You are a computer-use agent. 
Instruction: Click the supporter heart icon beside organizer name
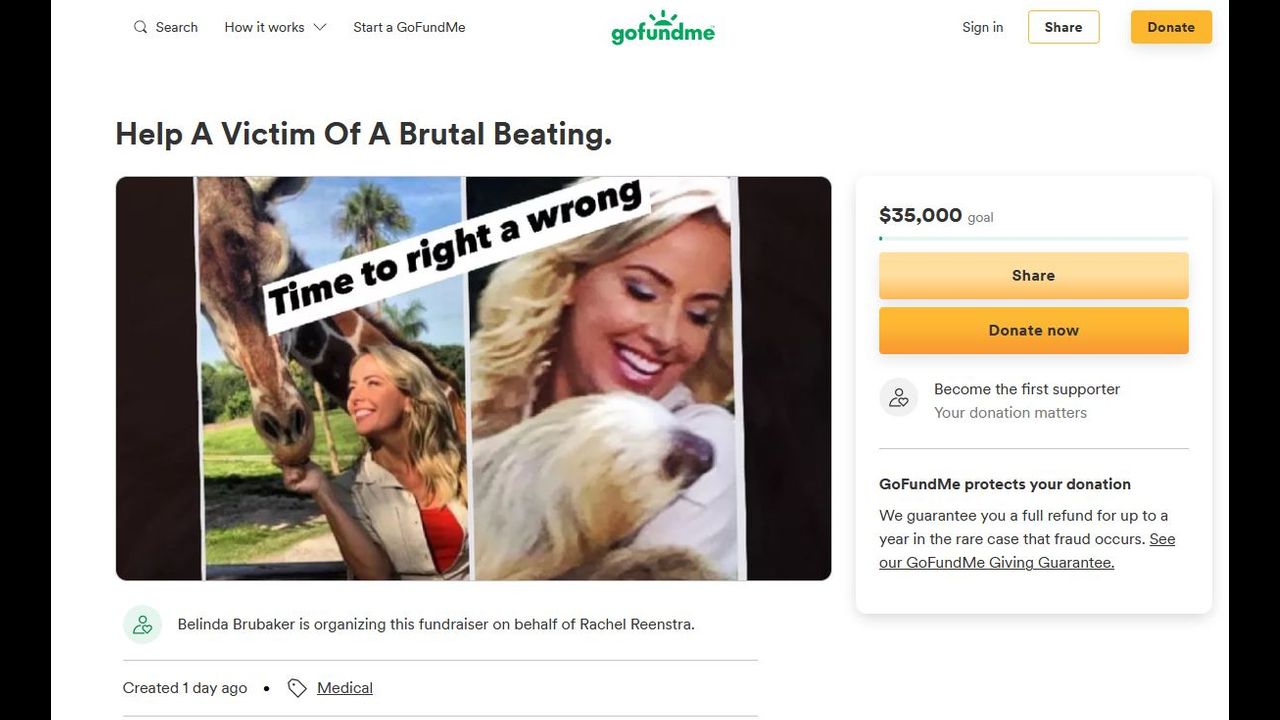pos(142,624)
